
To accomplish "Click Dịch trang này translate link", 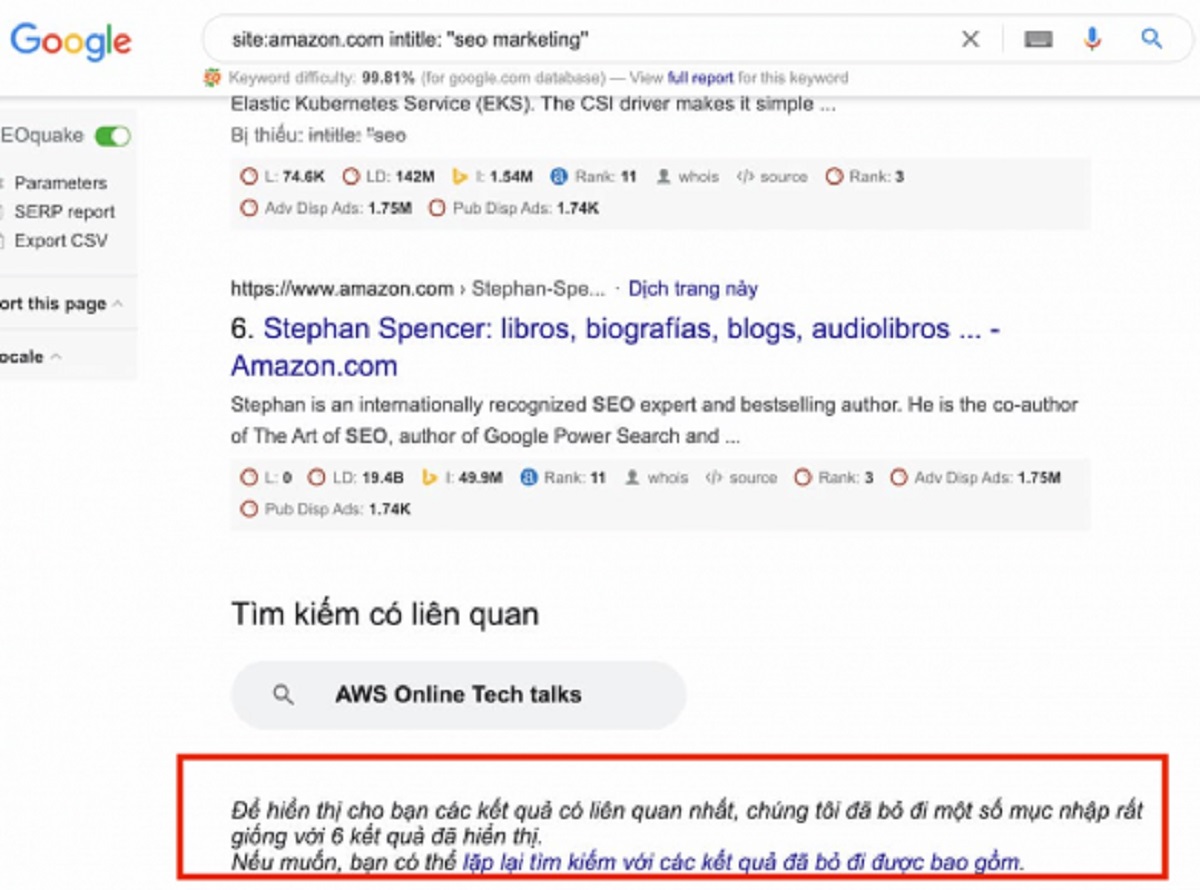I will pyautogui.click(x=693, y=289).
